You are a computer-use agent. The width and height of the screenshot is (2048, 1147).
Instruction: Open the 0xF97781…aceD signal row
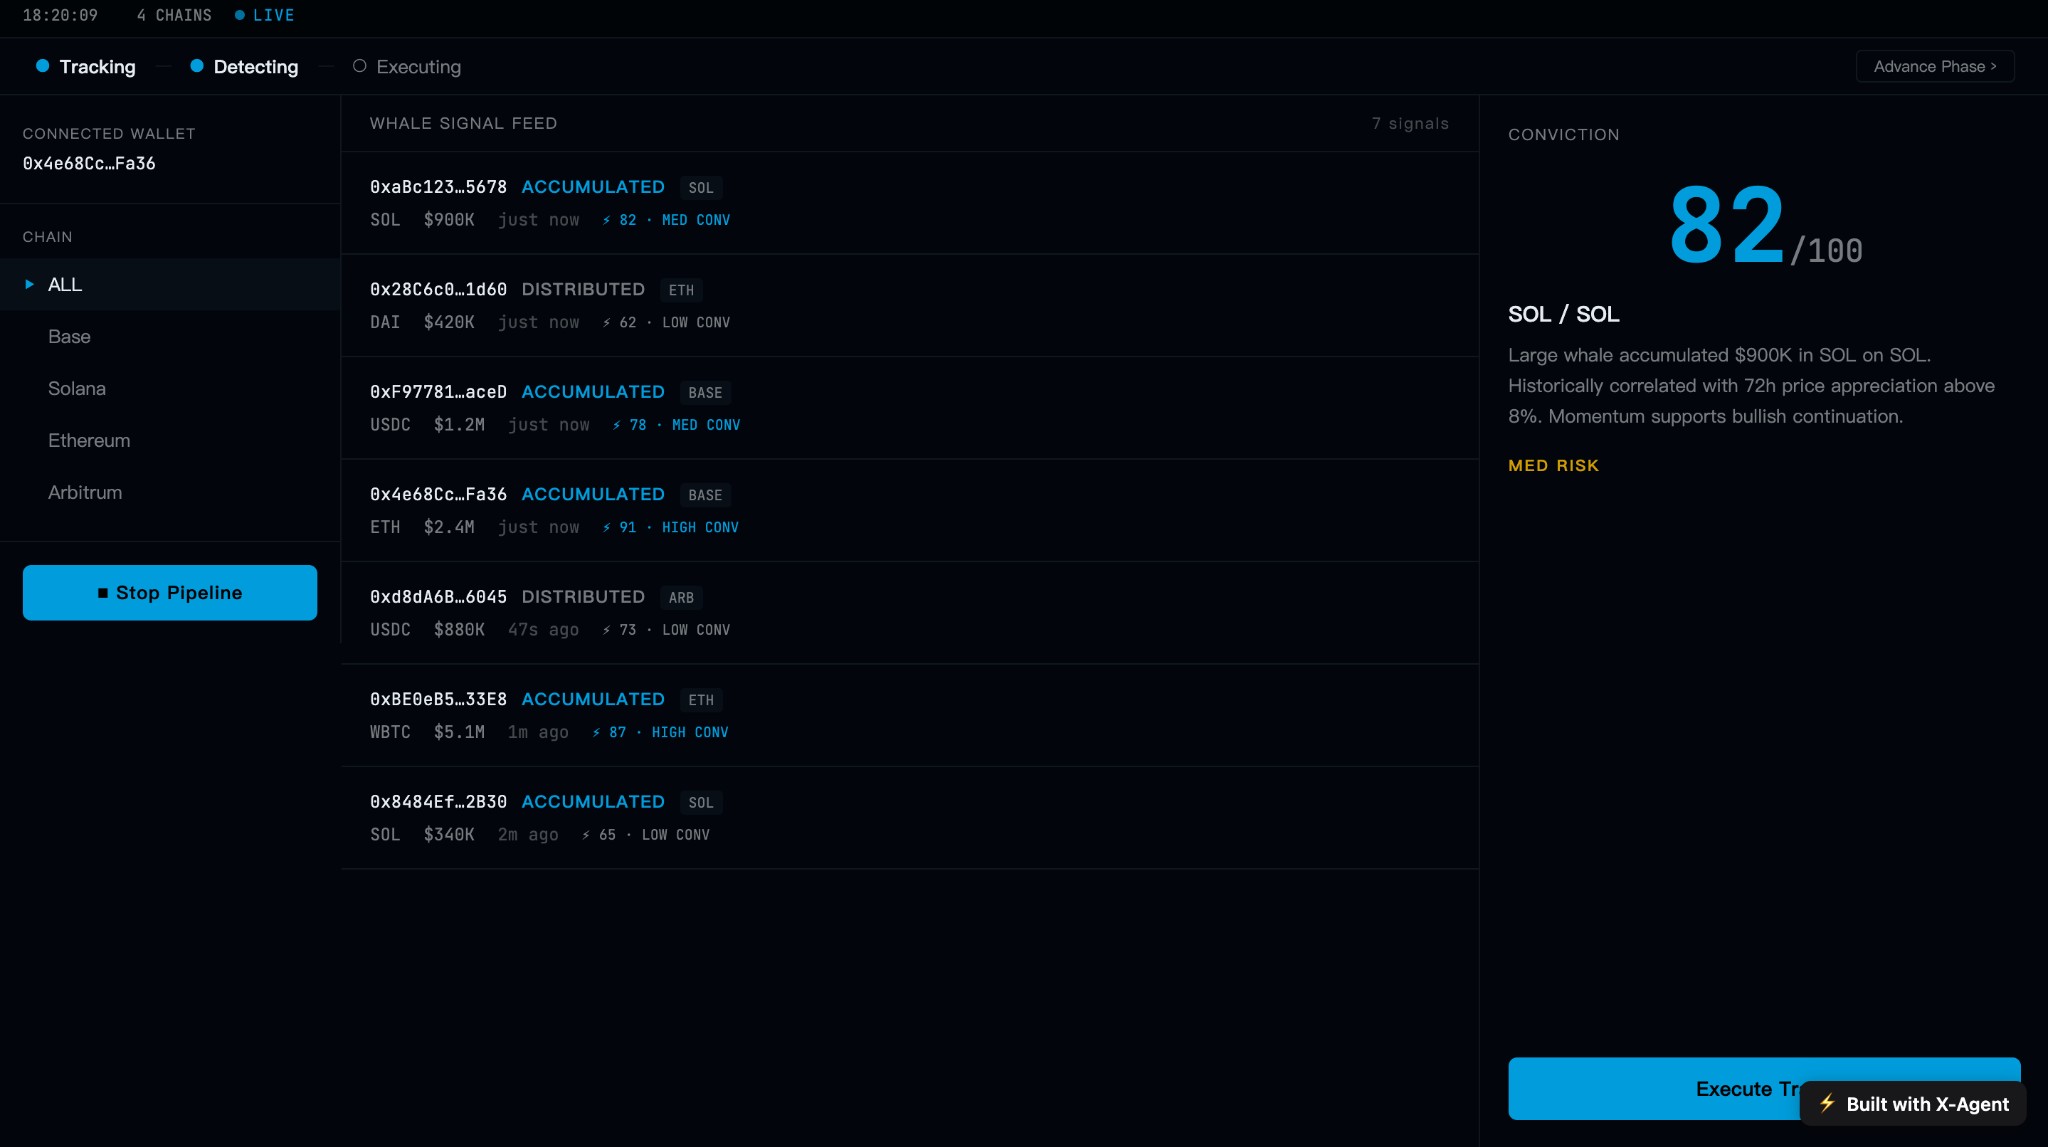[910, 408]
